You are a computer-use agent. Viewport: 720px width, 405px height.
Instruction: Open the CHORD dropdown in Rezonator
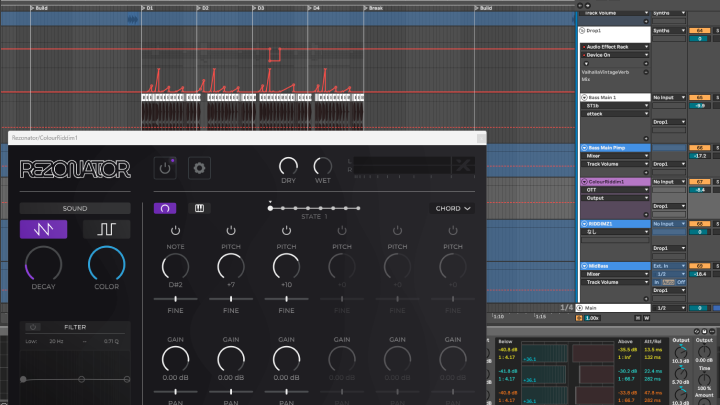(x=452, y=208)
